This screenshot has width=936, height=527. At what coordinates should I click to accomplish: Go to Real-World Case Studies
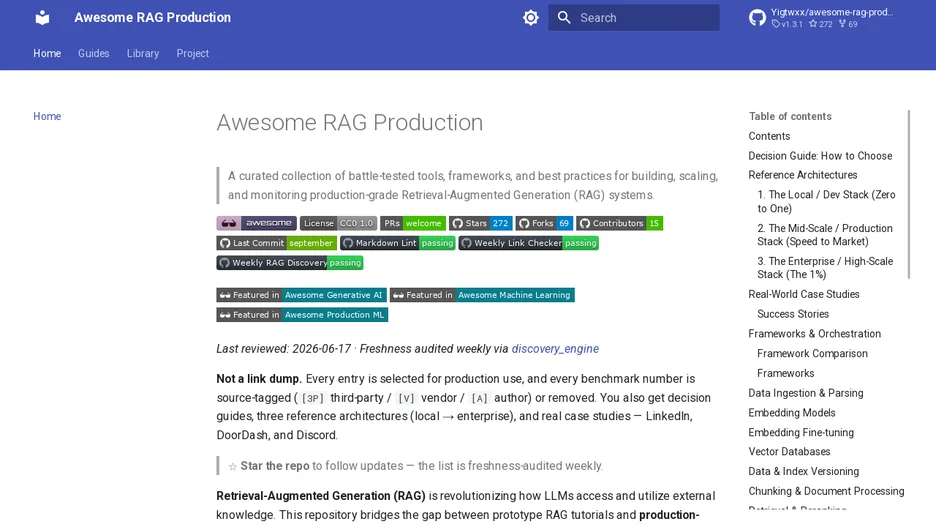point(804,294)
